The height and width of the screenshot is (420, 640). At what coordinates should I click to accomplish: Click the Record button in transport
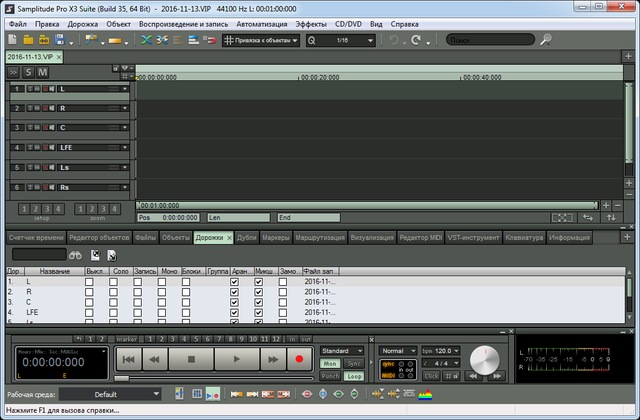(x=298, y=357)
